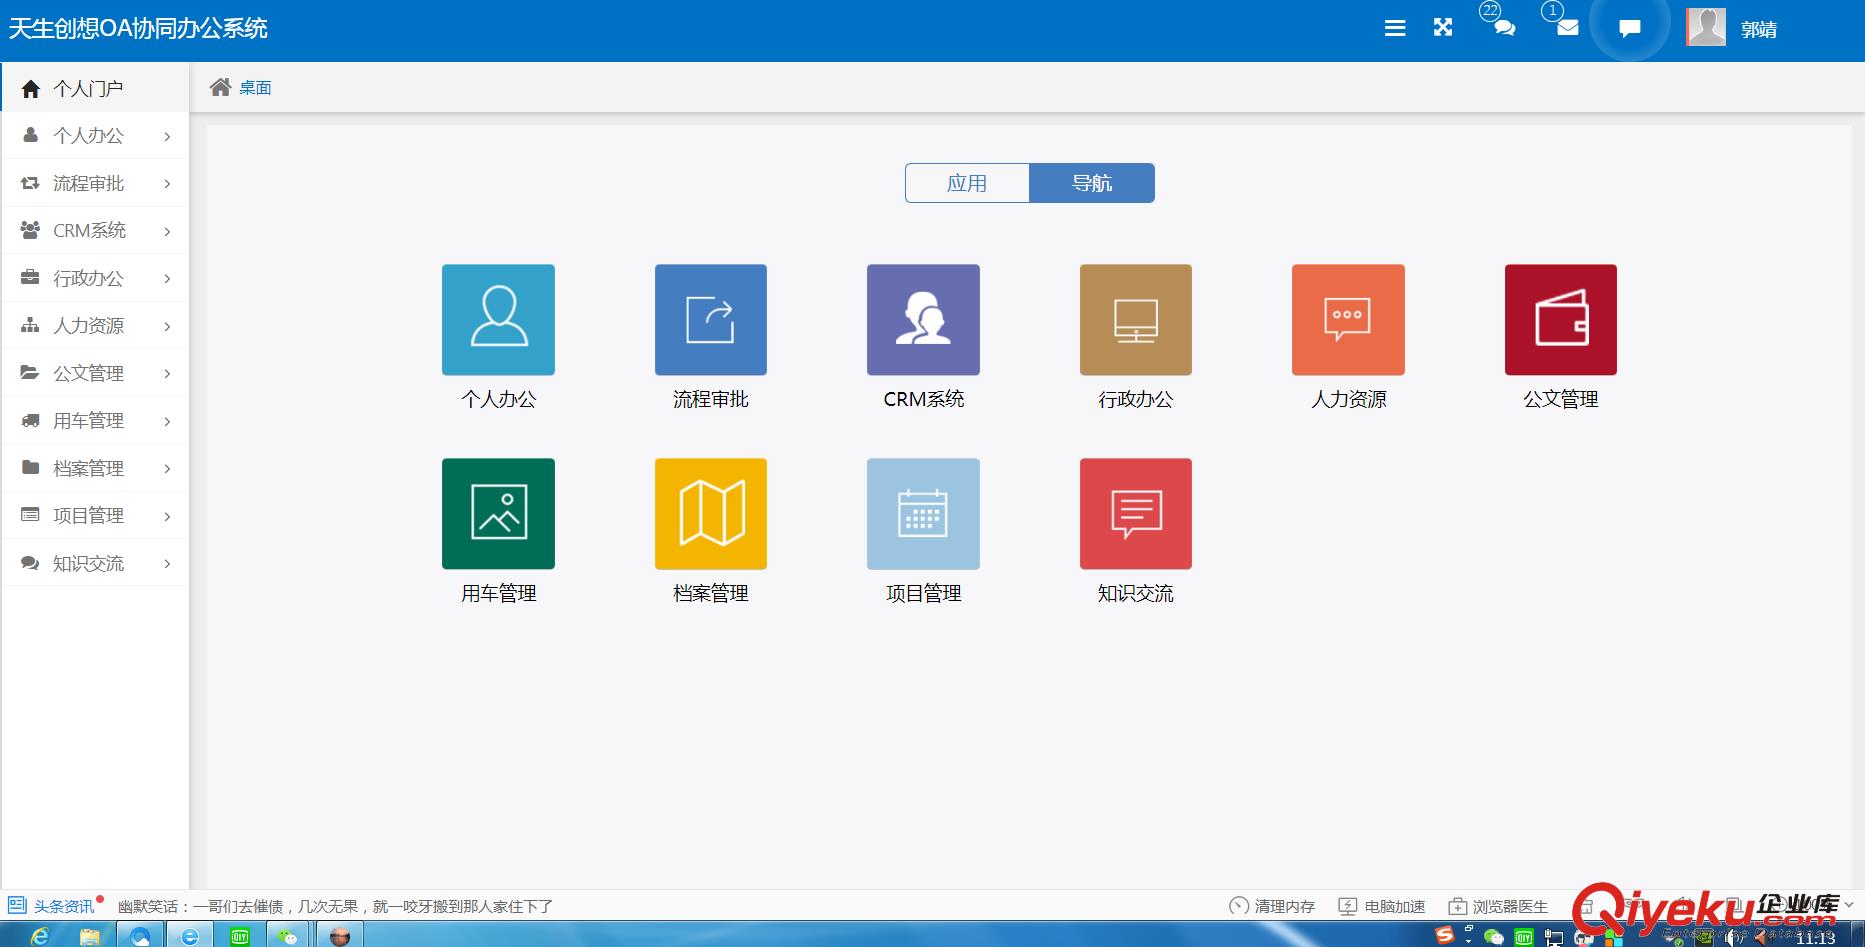Expand the 公文管理 sidebar chevron

click(x=167, y=374)
